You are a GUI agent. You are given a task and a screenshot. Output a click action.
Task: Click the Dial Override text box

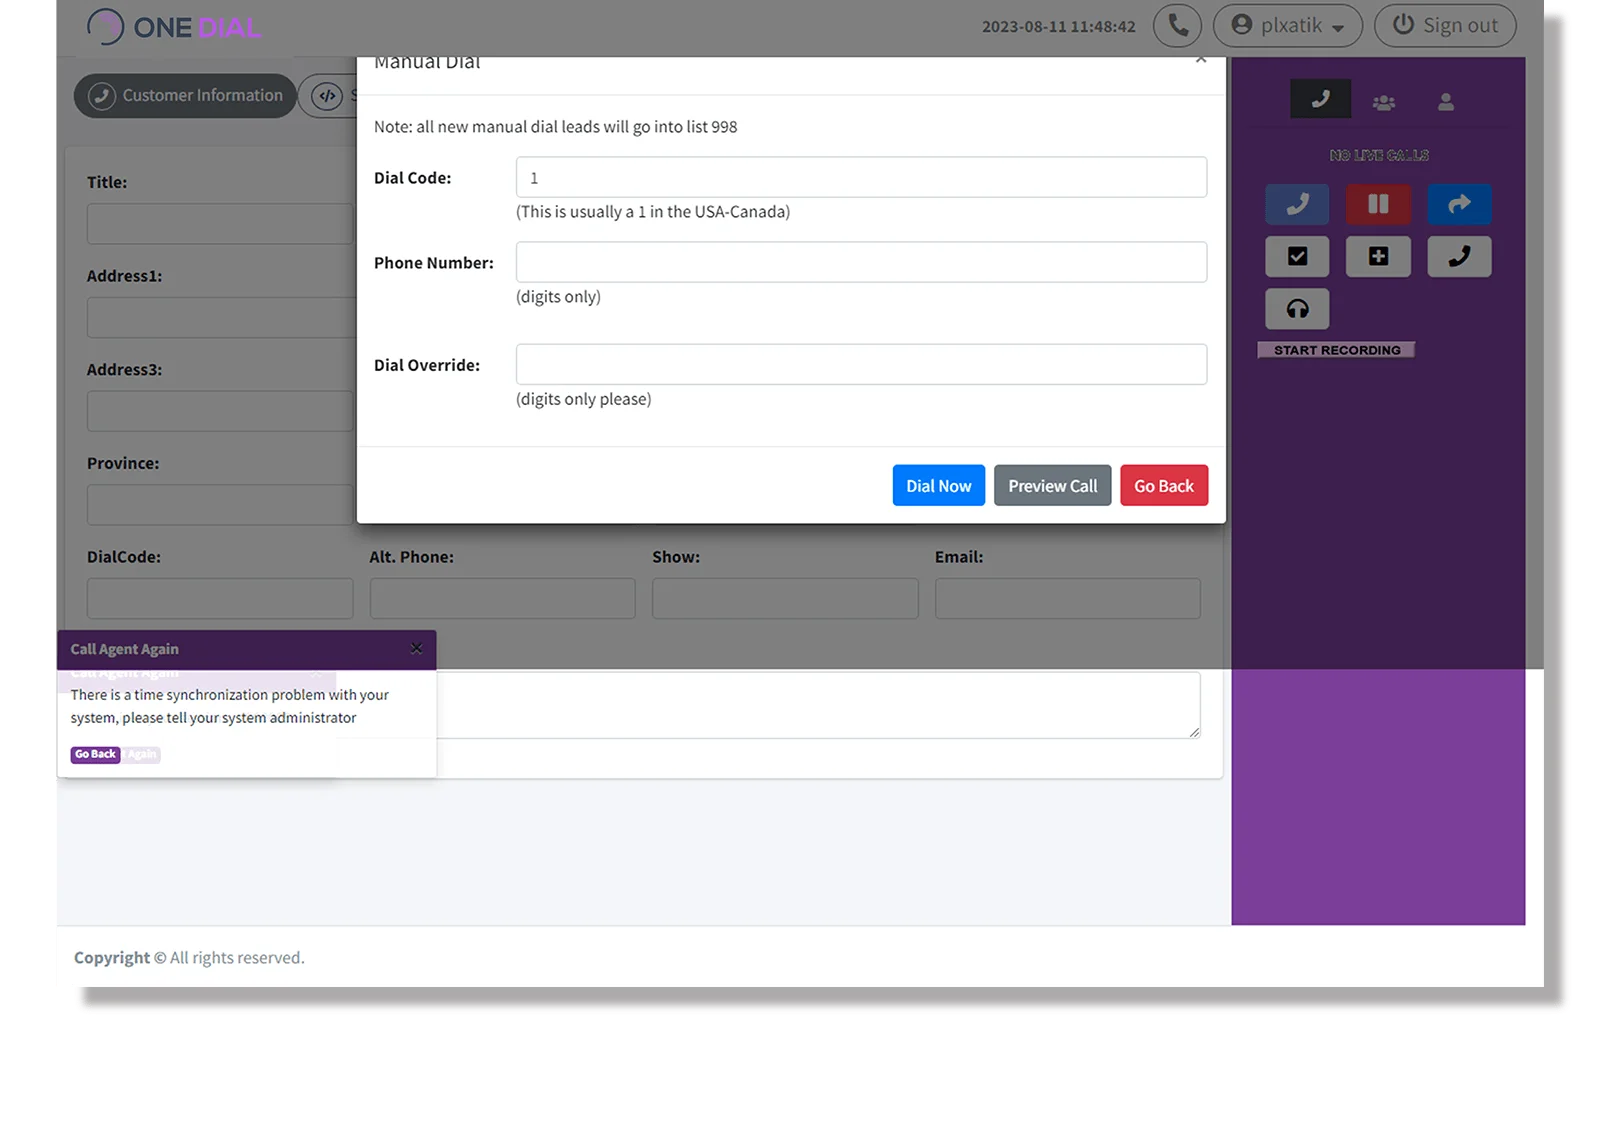(x=861, y=365)
